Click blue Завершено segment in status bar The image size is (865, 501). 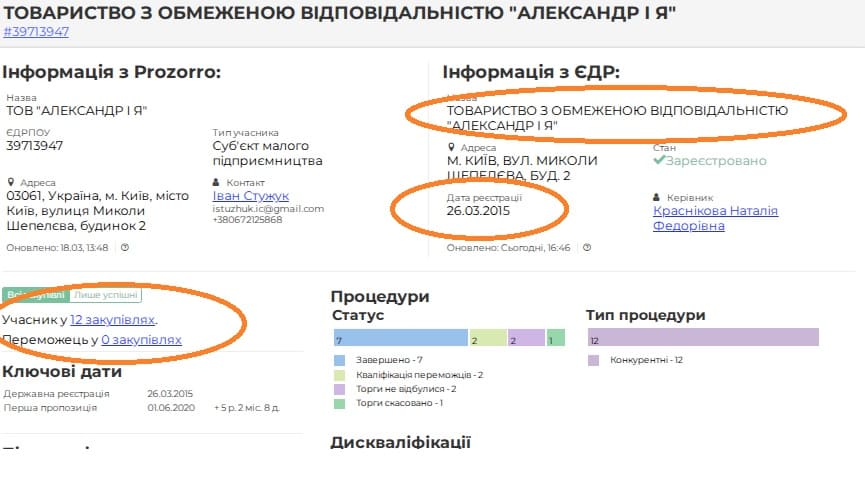(400, 338)
